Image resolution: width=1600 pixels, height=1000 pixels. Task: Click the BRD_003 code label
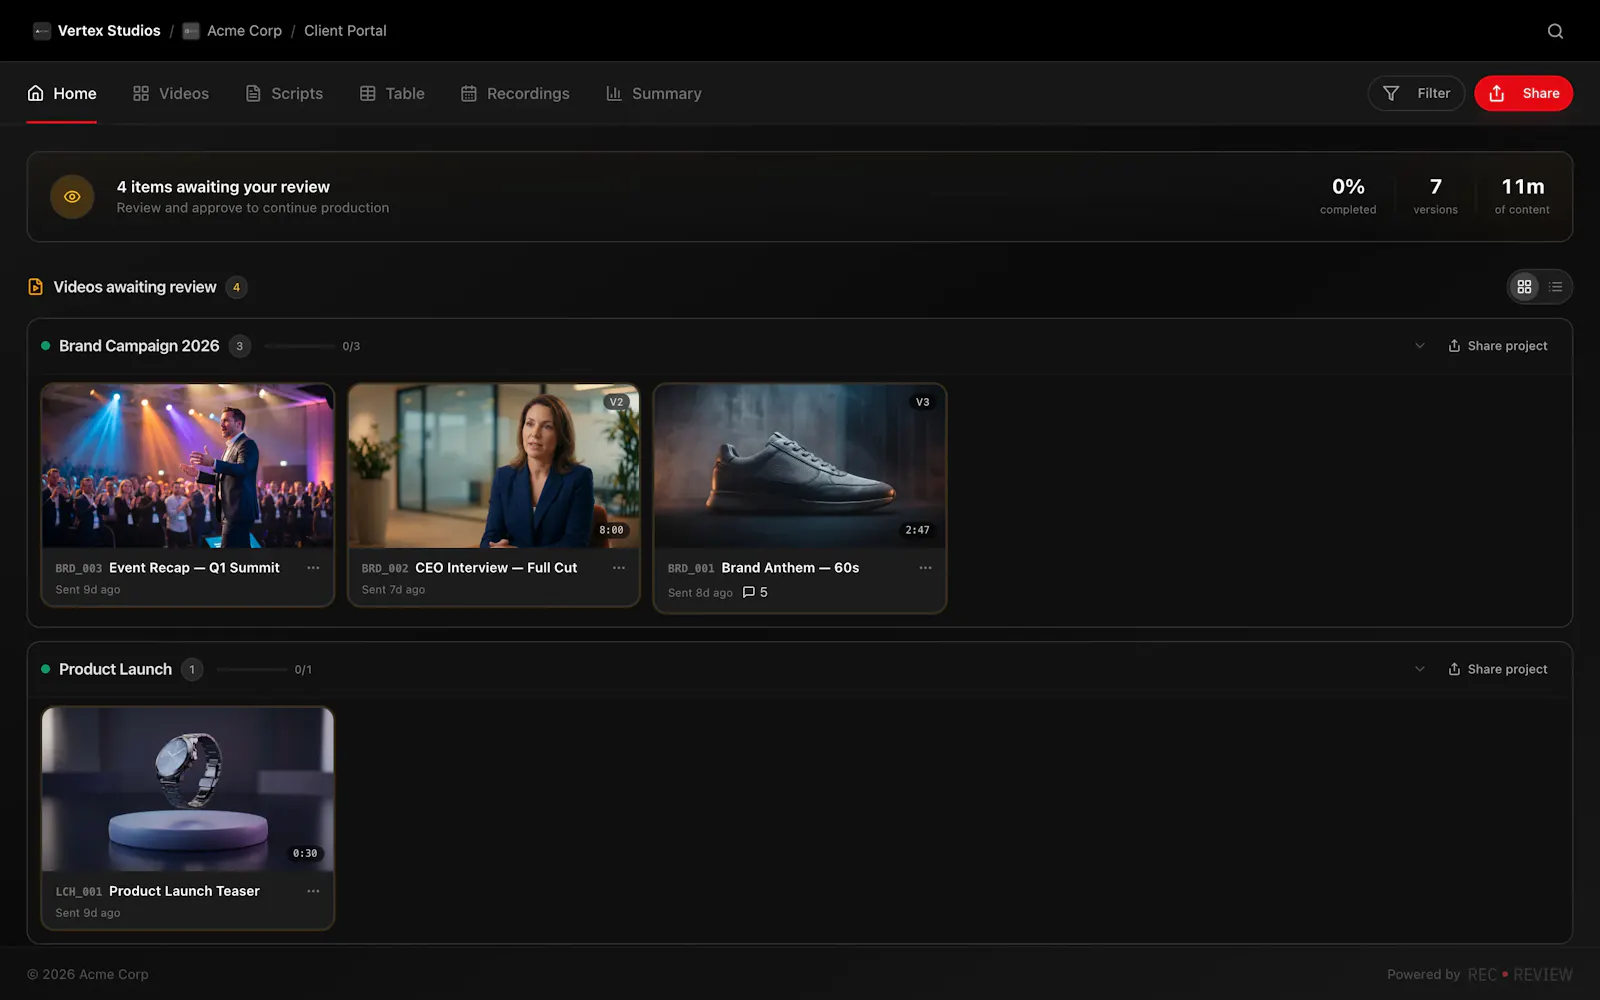pos(78,568)
